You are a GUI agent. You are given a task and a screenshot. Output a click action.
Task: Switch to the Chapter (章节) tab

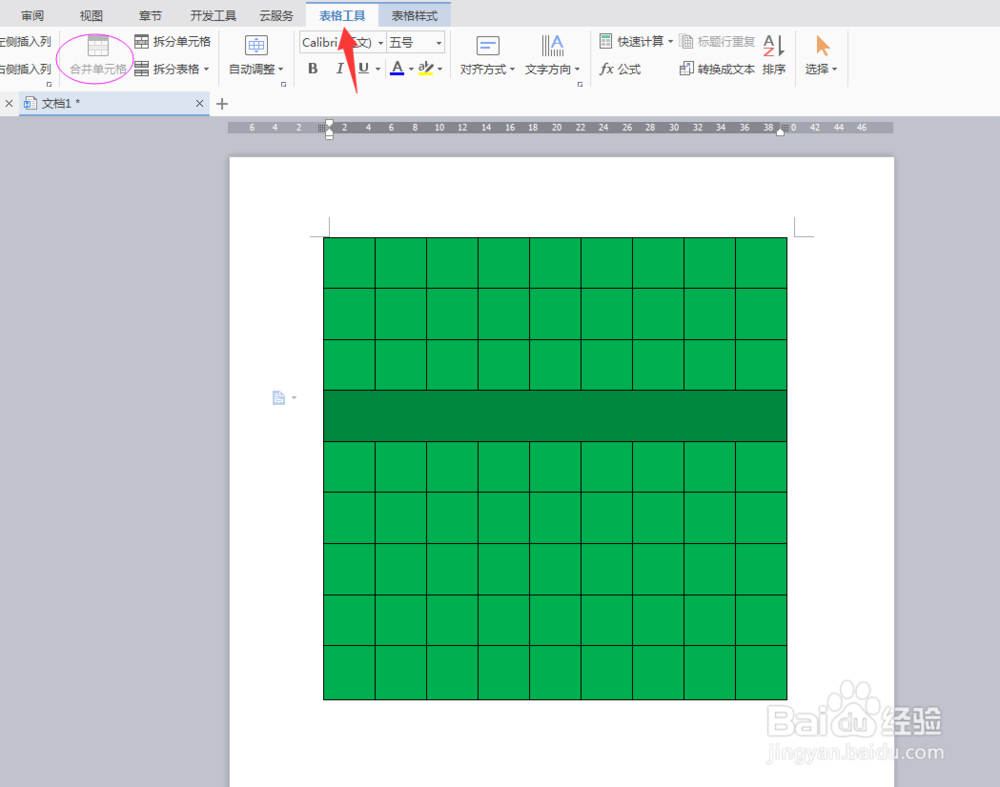coord(150,15)
